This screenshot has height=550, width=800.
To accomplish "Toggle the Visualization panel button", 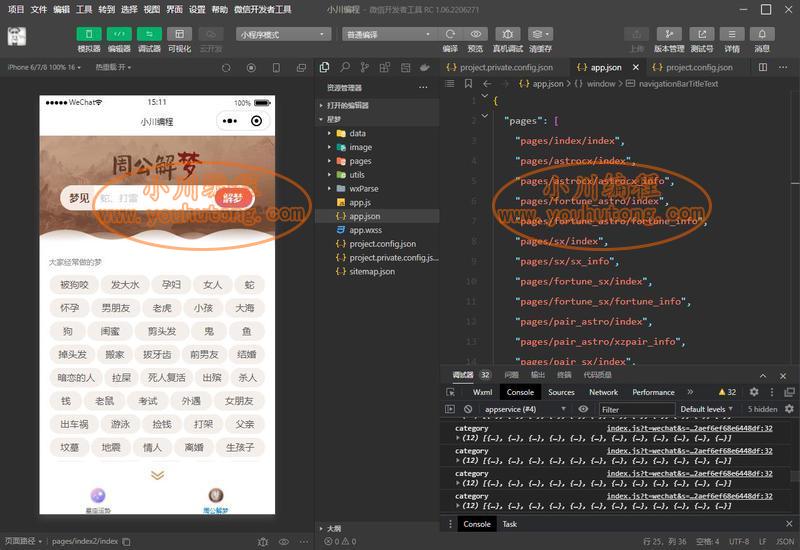I will [x=180, y=34].
